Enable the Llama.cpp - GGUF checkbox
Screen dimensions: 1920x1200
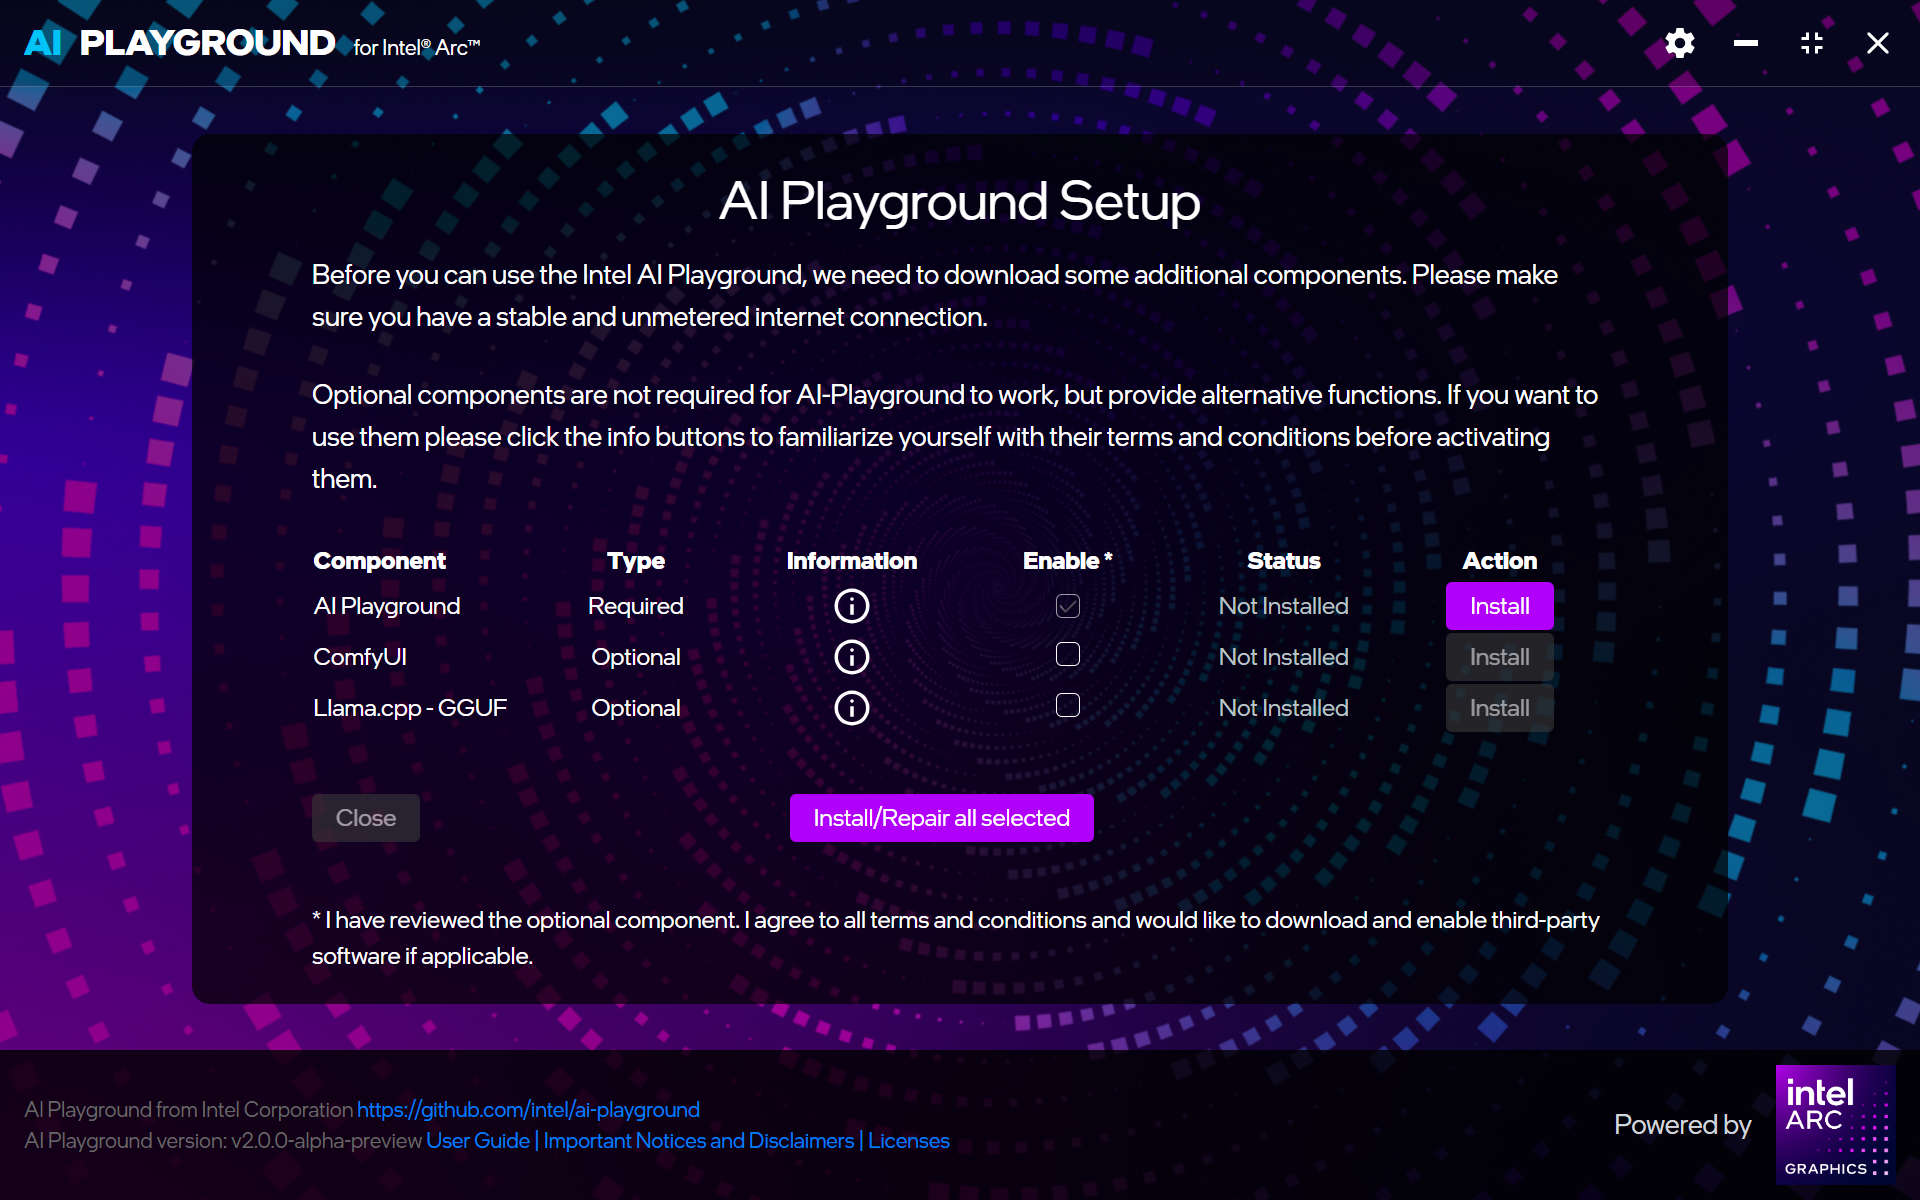click(x=1068, y=705)
